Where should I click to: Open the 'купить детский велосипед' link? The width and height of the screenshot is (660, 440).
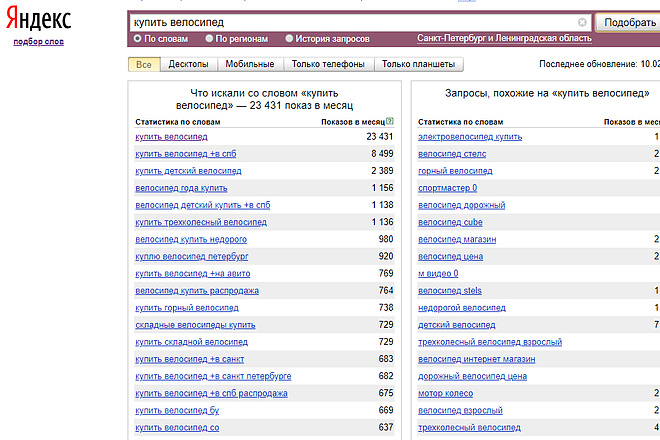(188, 171)
